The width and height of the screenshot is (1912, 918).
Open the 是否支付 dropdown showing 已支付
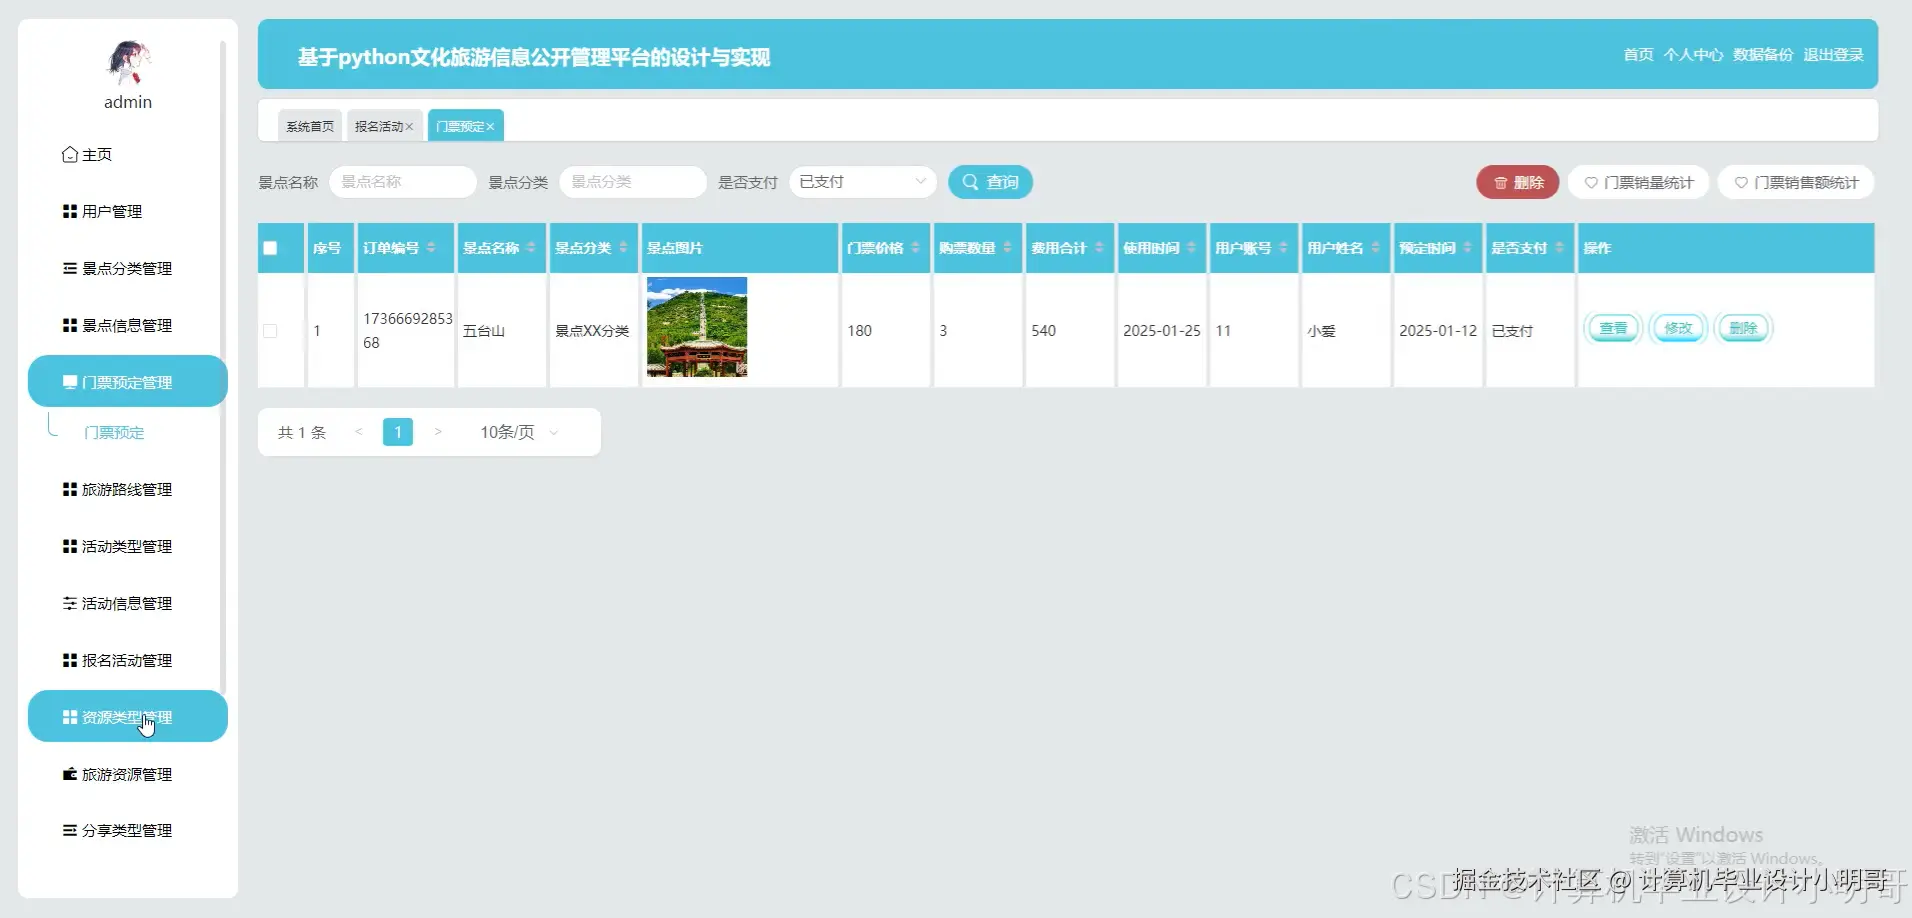pos(863,182)
